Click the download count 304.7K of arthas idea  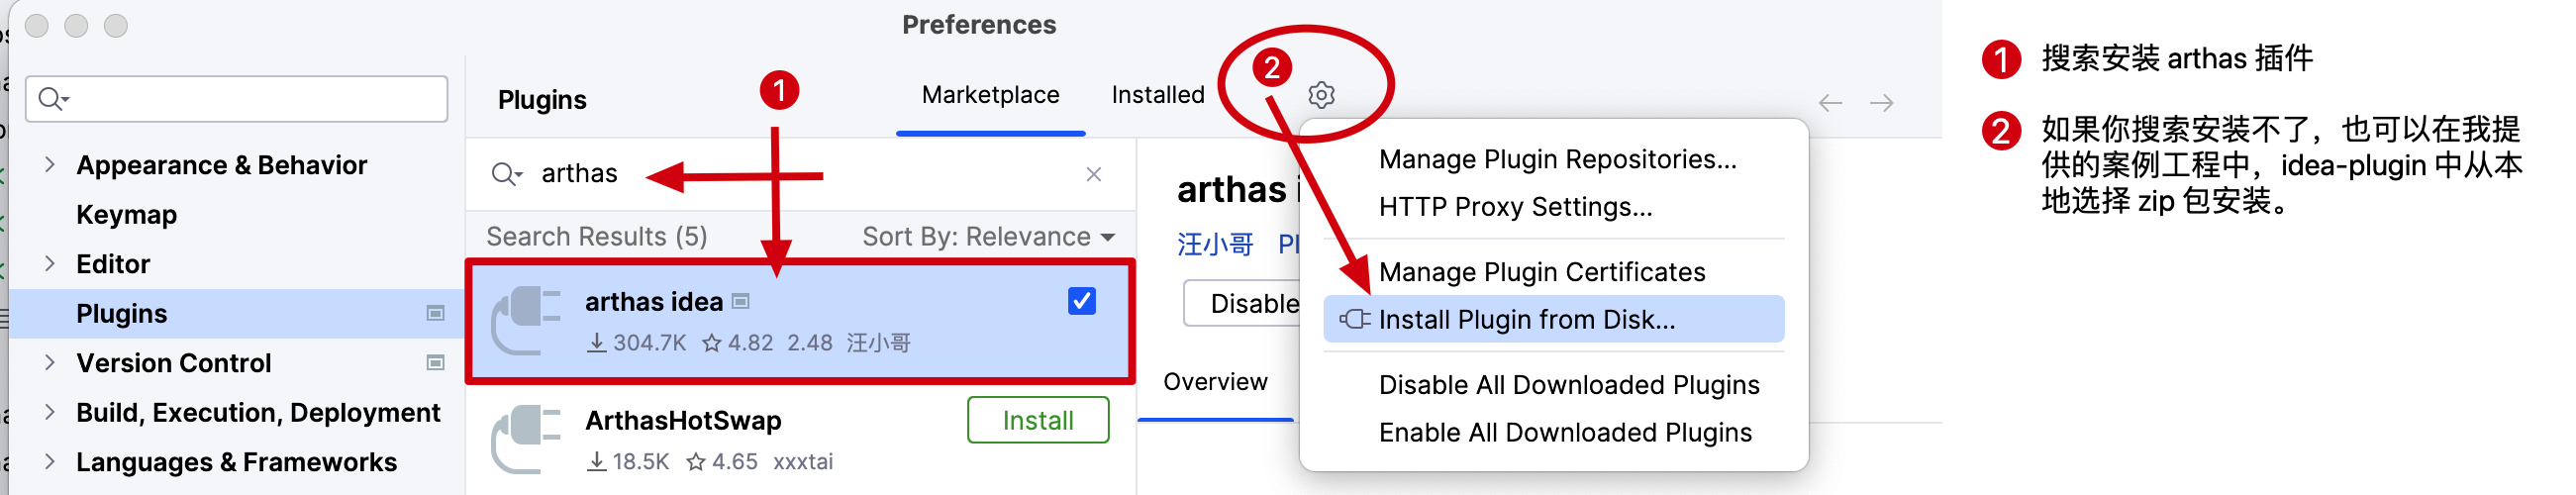tap(637, 343)
